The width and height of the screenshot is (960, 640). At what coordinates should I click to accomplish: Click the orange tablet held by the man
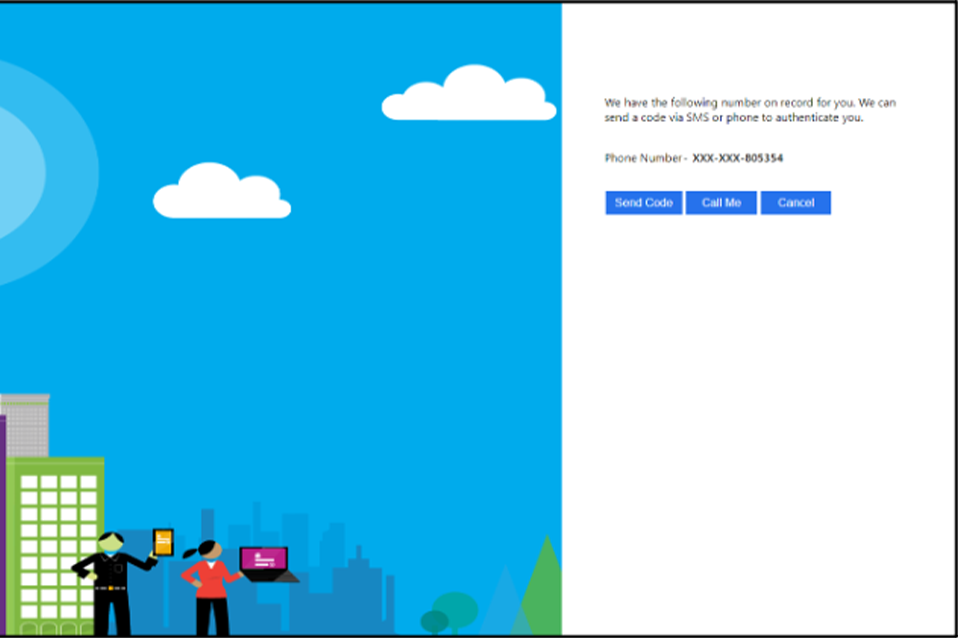[x=163, y=542]
